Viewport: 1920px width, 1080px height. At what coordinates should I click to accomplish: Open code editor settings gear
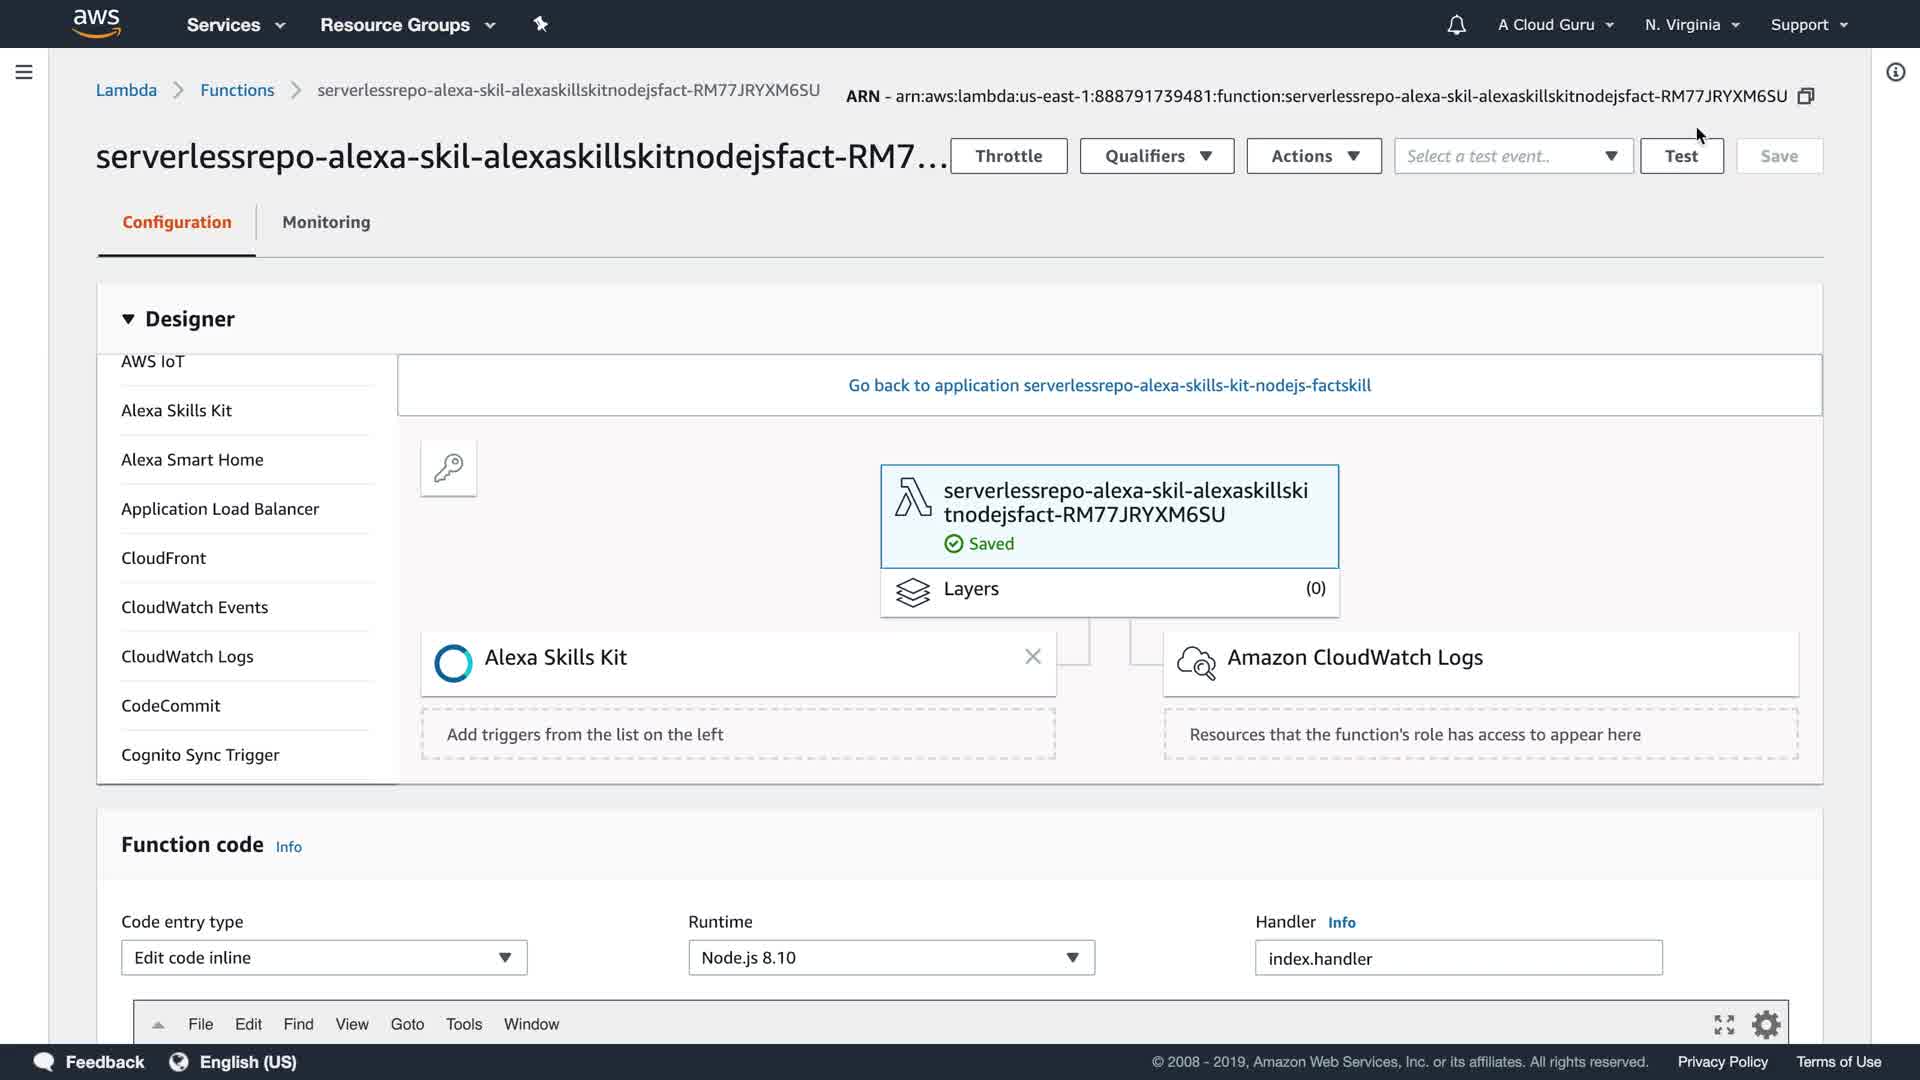pos(1766,1024)
